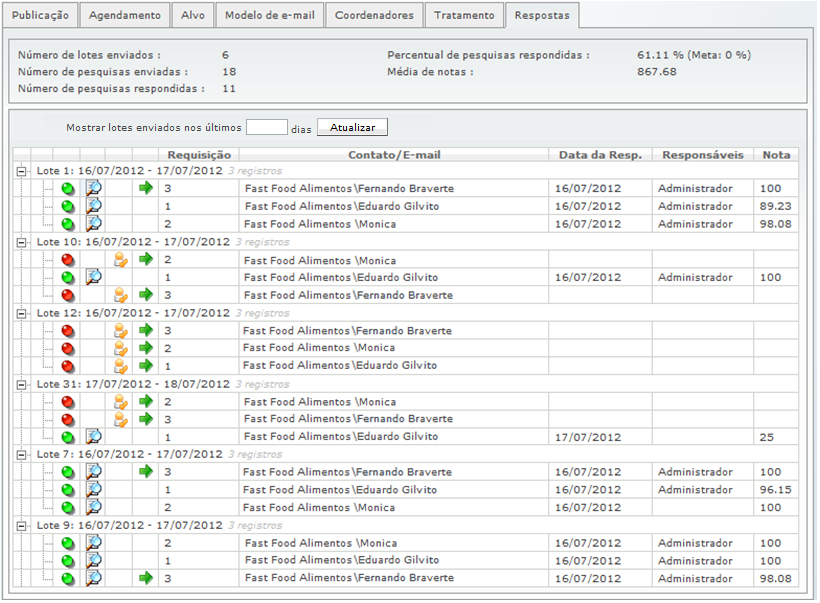Open response details for Fernando Braverte in Lote 1
The width and height of the screenshot is (820, 603).
[x=93, y=188]
